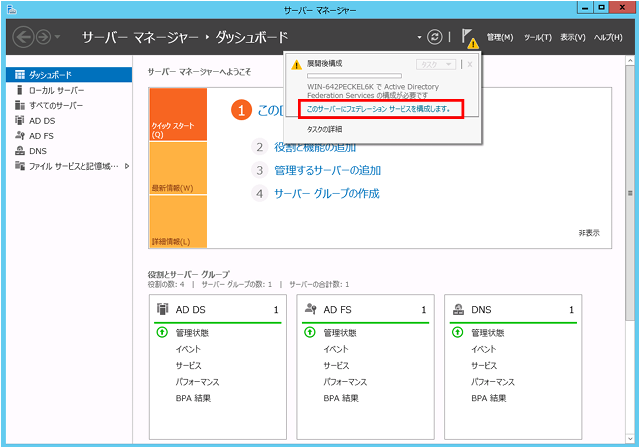Click the AD DS tile server icon
This screenshot has height=448, width=640.
162,309
